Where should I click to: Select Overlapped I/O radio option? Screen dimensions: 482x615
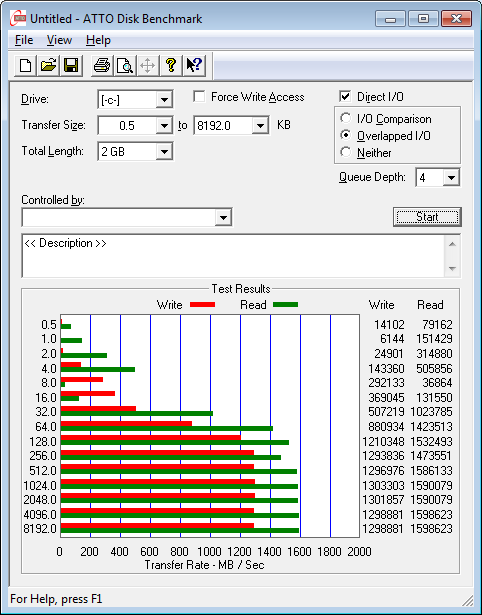(x=346, y=135)
